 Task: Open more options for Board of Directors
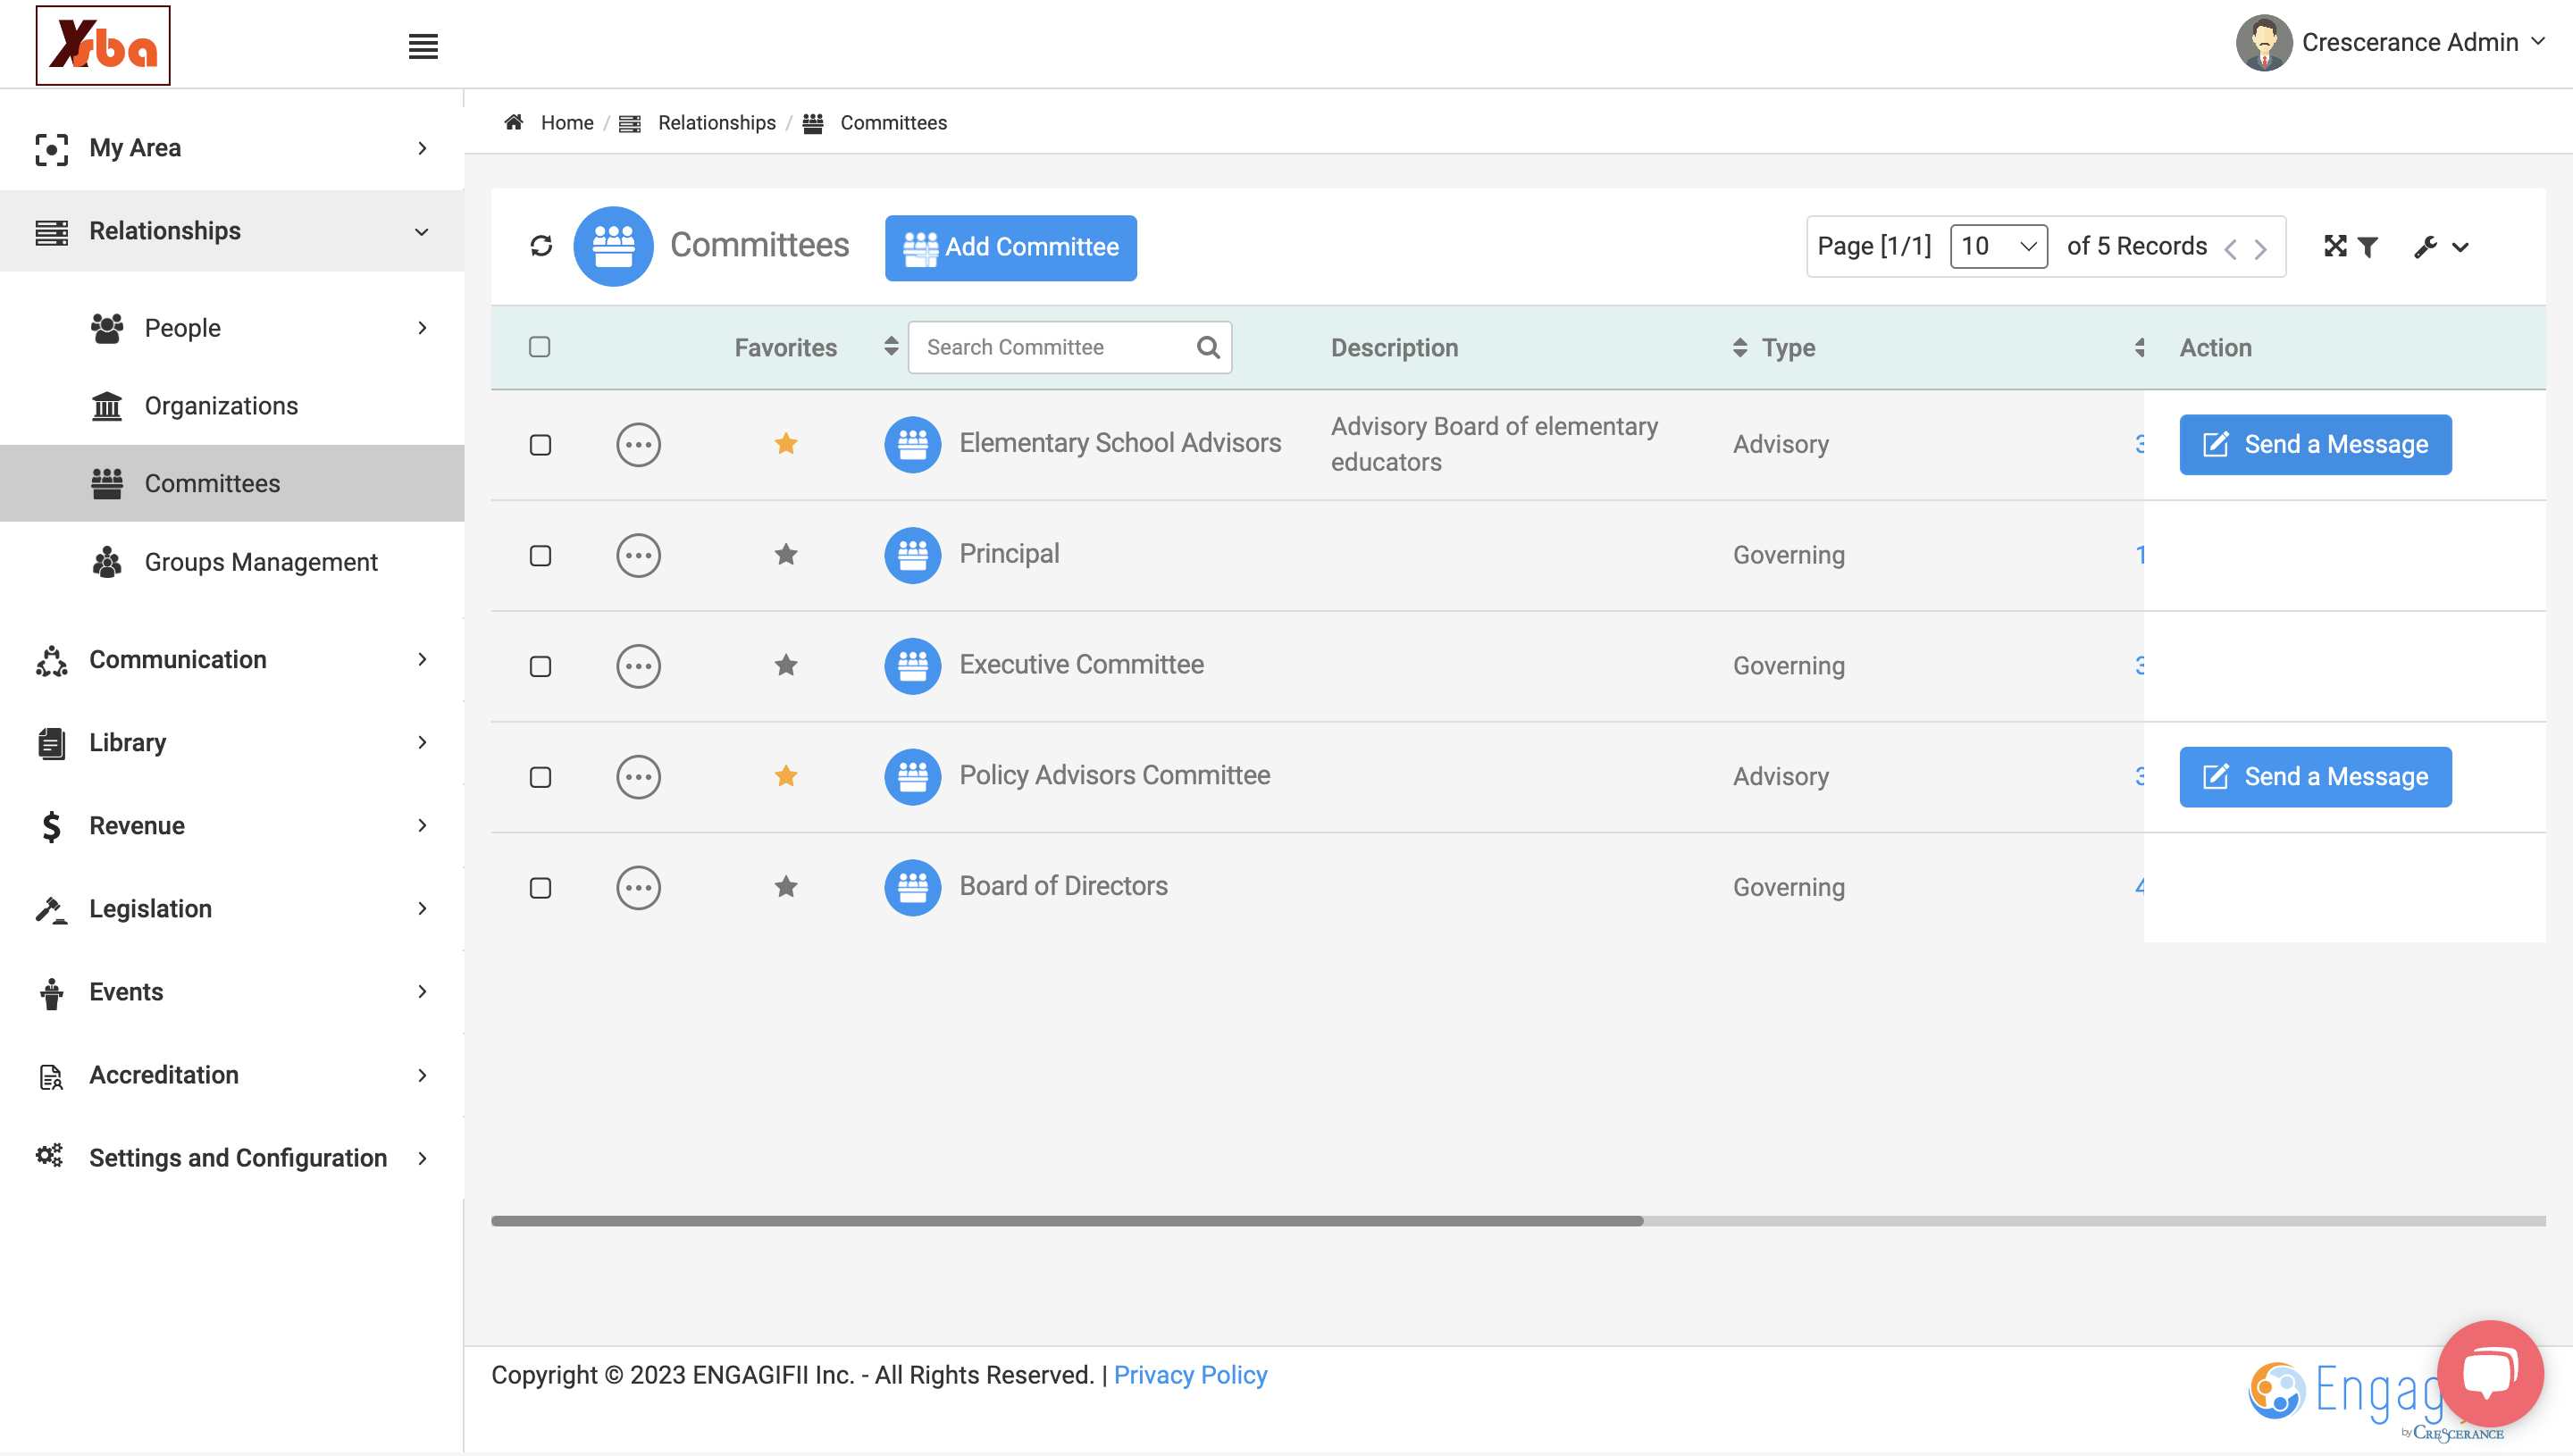point(638,888)
